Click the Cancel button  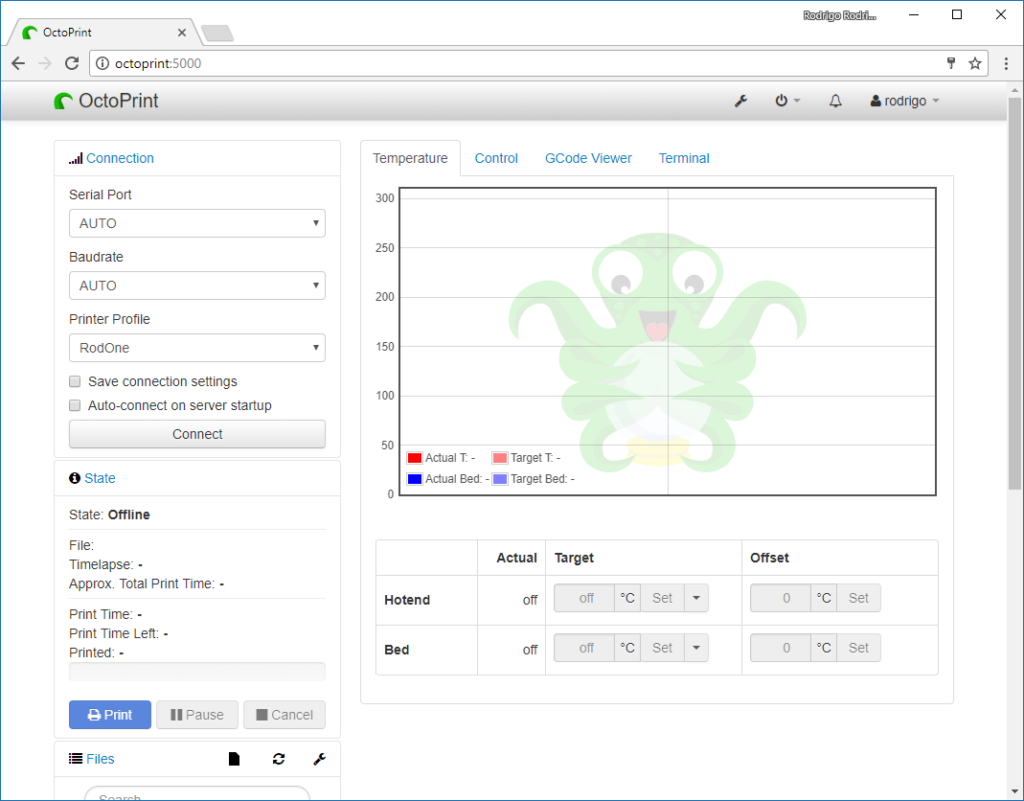(x=284, y=715)
